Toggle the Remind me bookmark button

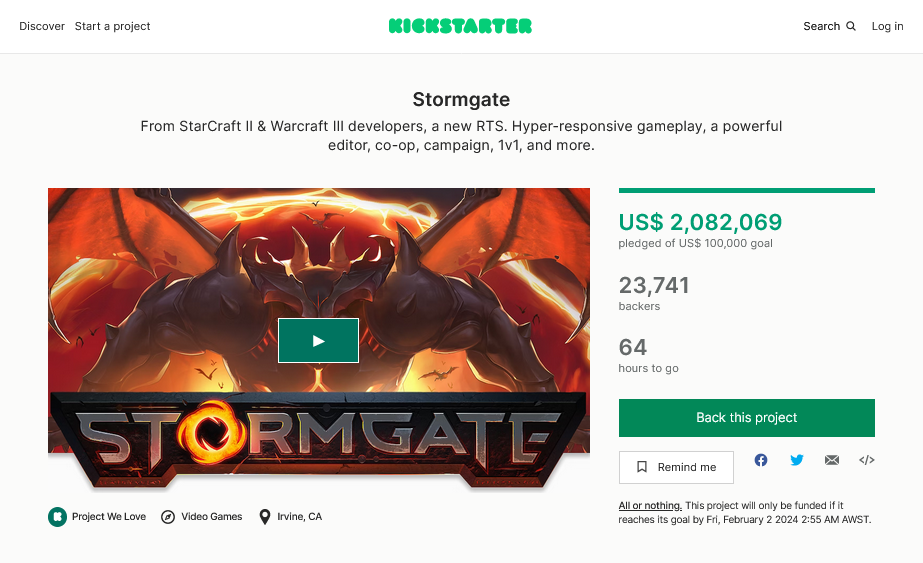point(676,467)
